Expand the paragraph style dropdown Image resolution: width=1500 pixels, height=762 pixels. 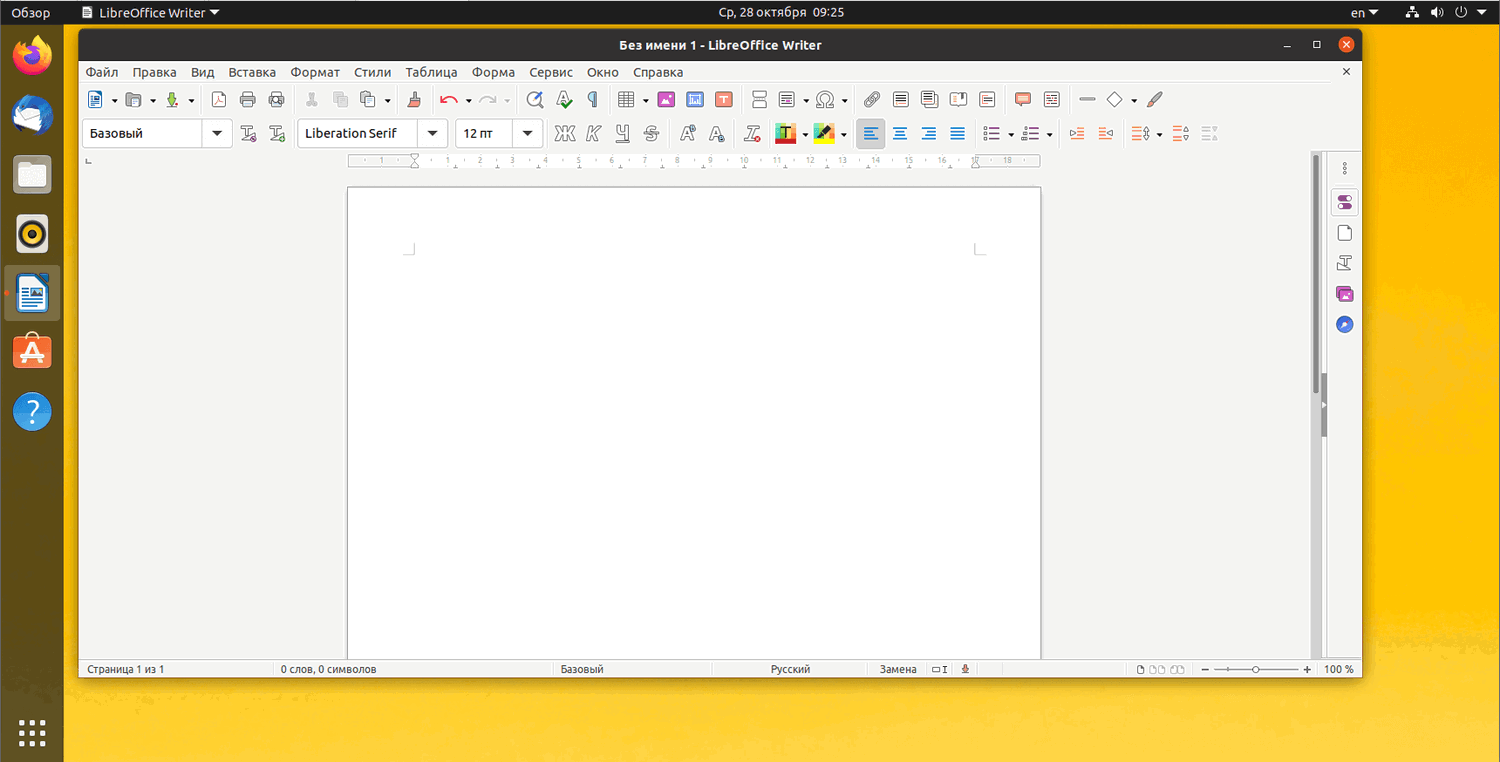point(217,133)
